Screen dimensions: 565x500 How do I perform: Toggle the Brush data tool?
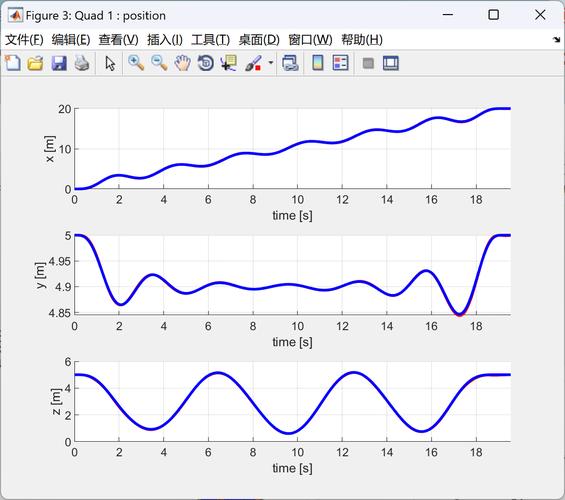click(253, 63)
